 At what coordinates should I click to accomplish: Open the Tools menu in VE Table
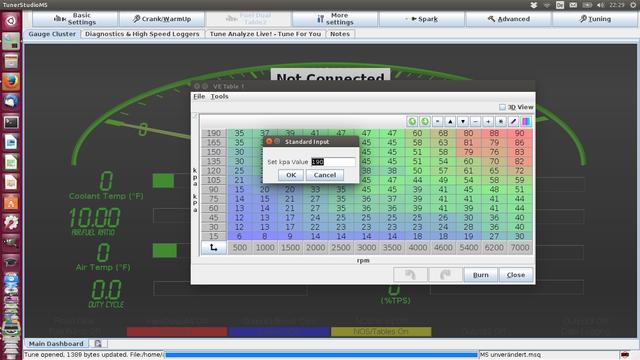[x=219, y=96]
